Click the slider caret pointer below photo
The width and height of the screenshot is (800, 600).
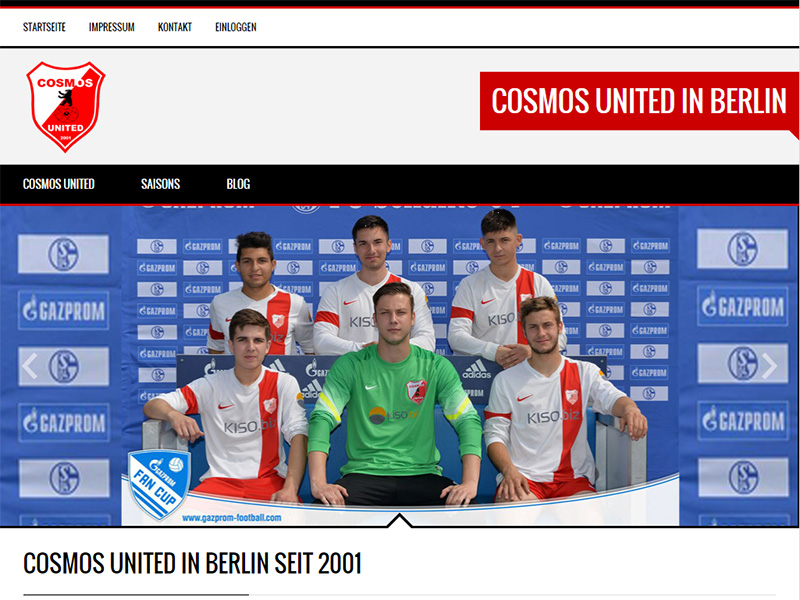coord(399,521)
